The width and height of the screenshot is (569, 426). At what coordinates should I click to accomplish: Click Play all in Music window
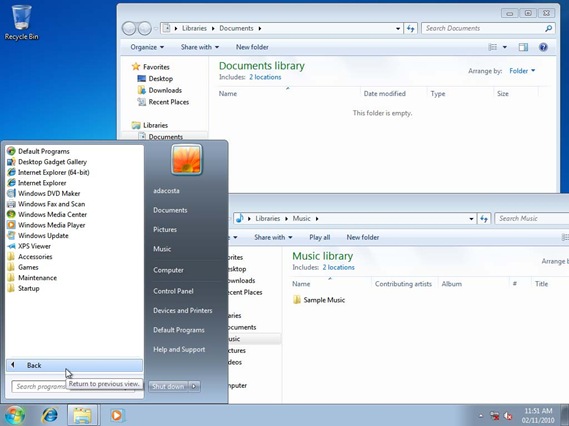pos(319,237)
